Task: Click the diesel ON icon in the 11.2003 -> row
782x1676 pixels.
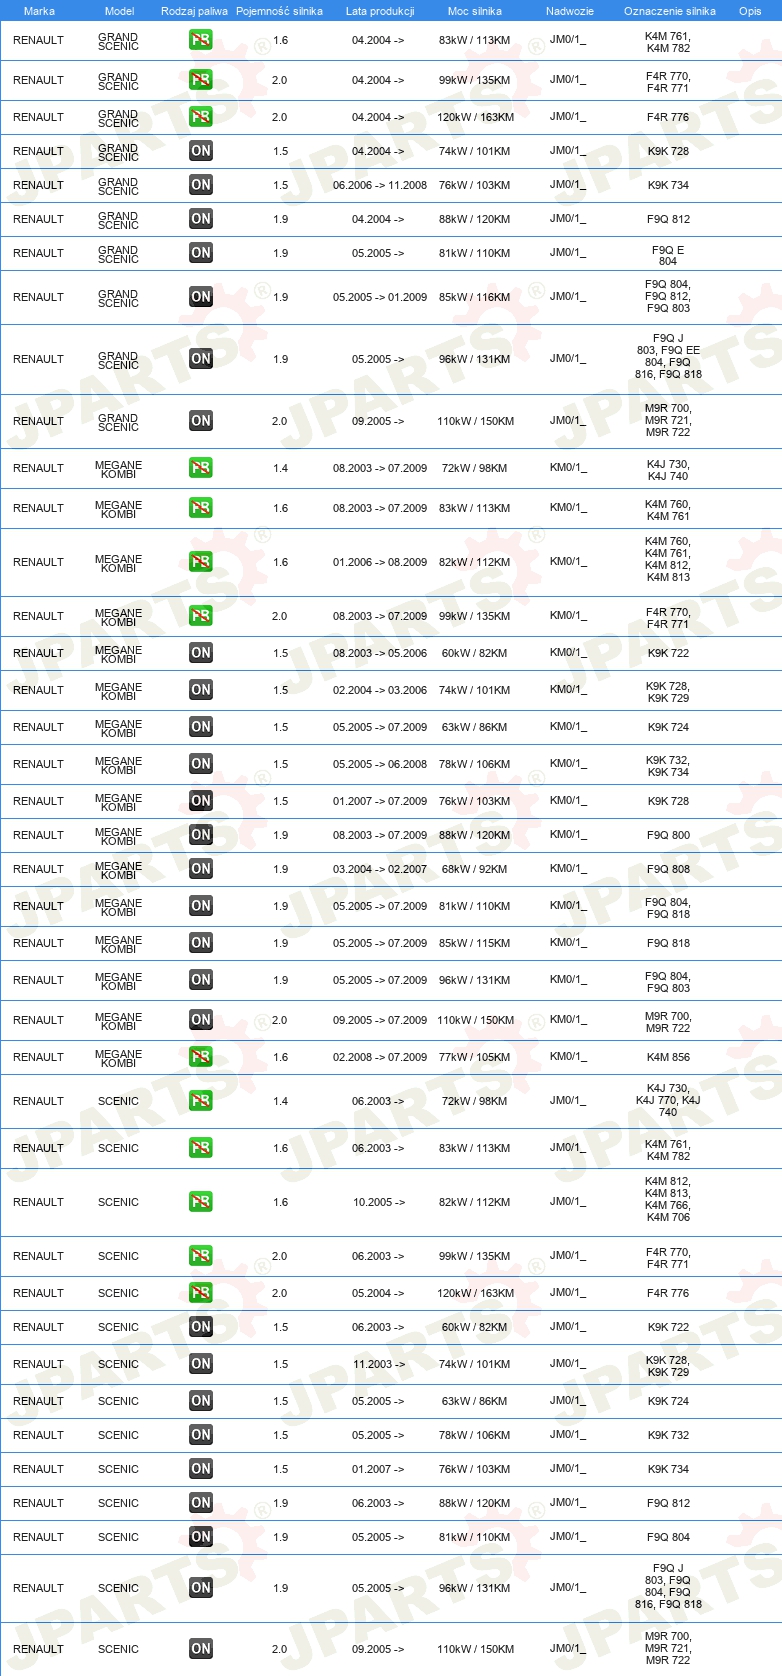Action: [x=201, y=1364]
